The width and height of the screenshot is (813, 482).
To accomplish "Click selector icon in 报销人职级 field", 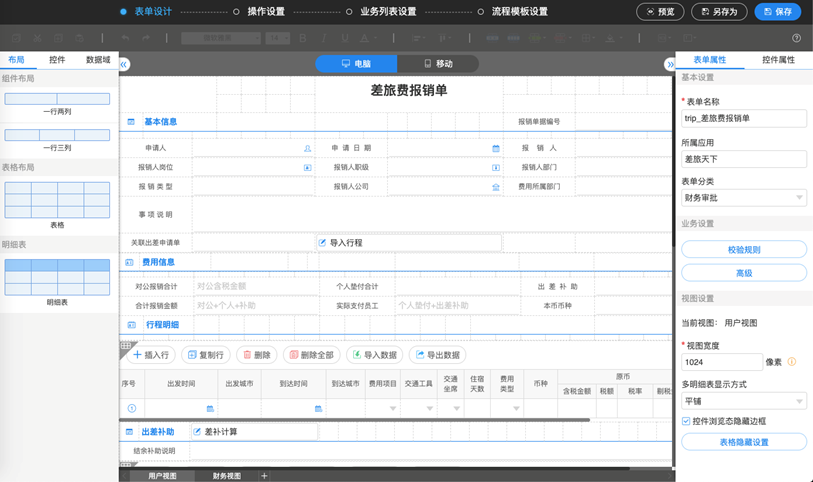I will tap(496, 167).
